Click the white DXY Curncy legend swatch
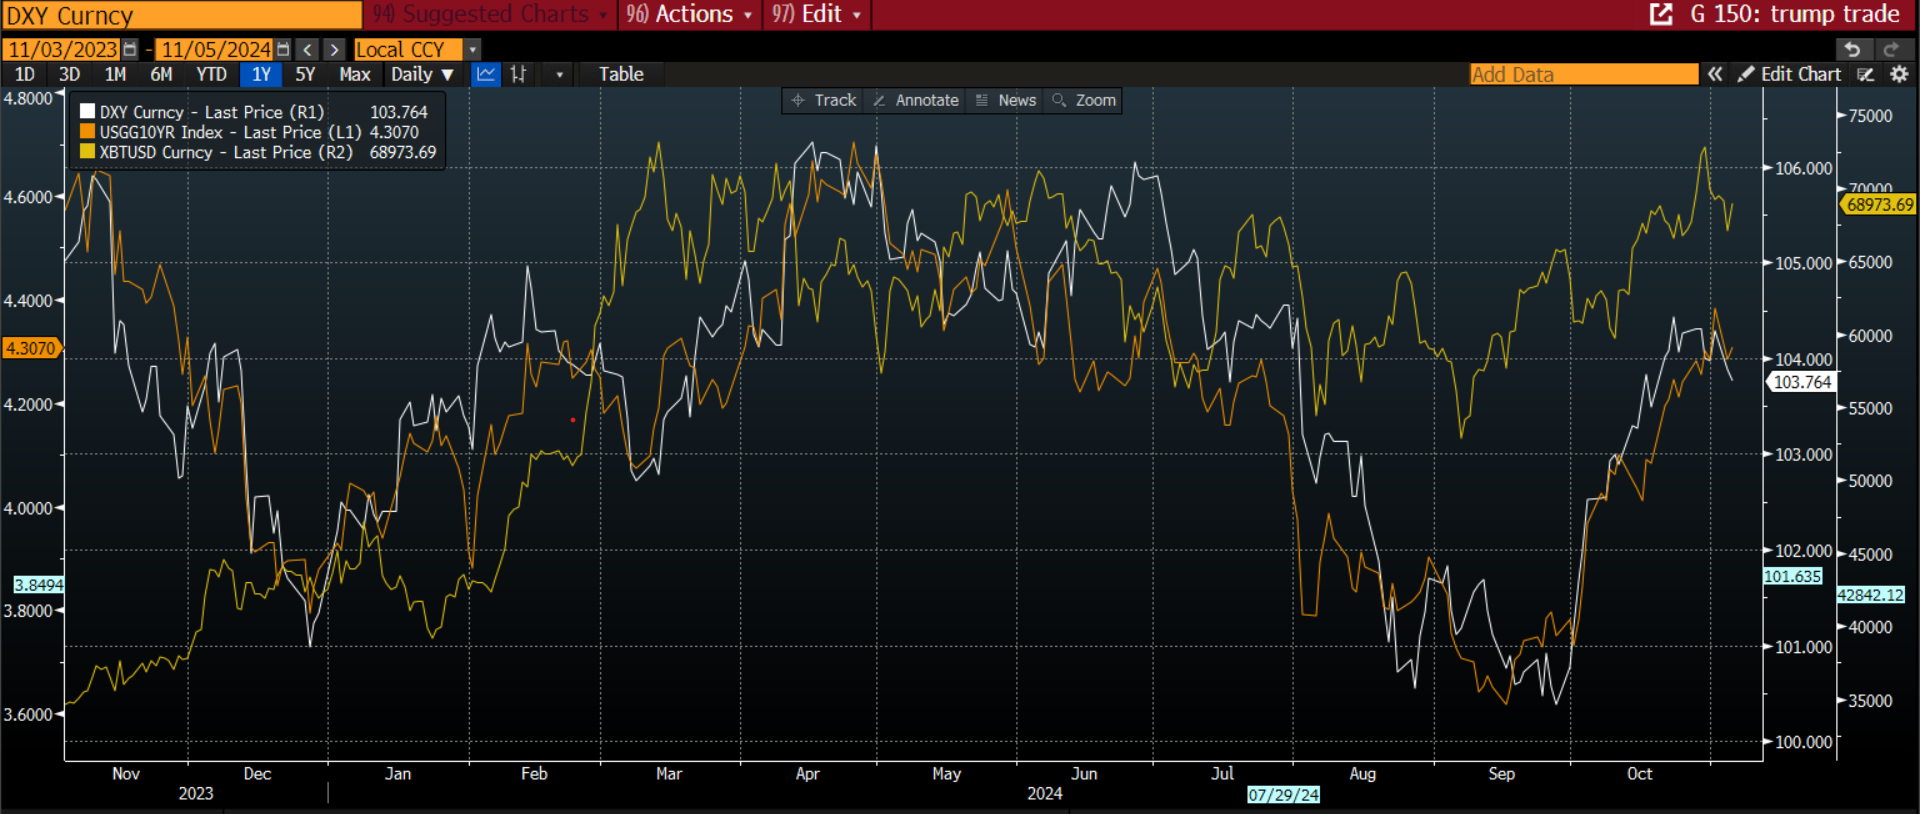 [88, 112]
